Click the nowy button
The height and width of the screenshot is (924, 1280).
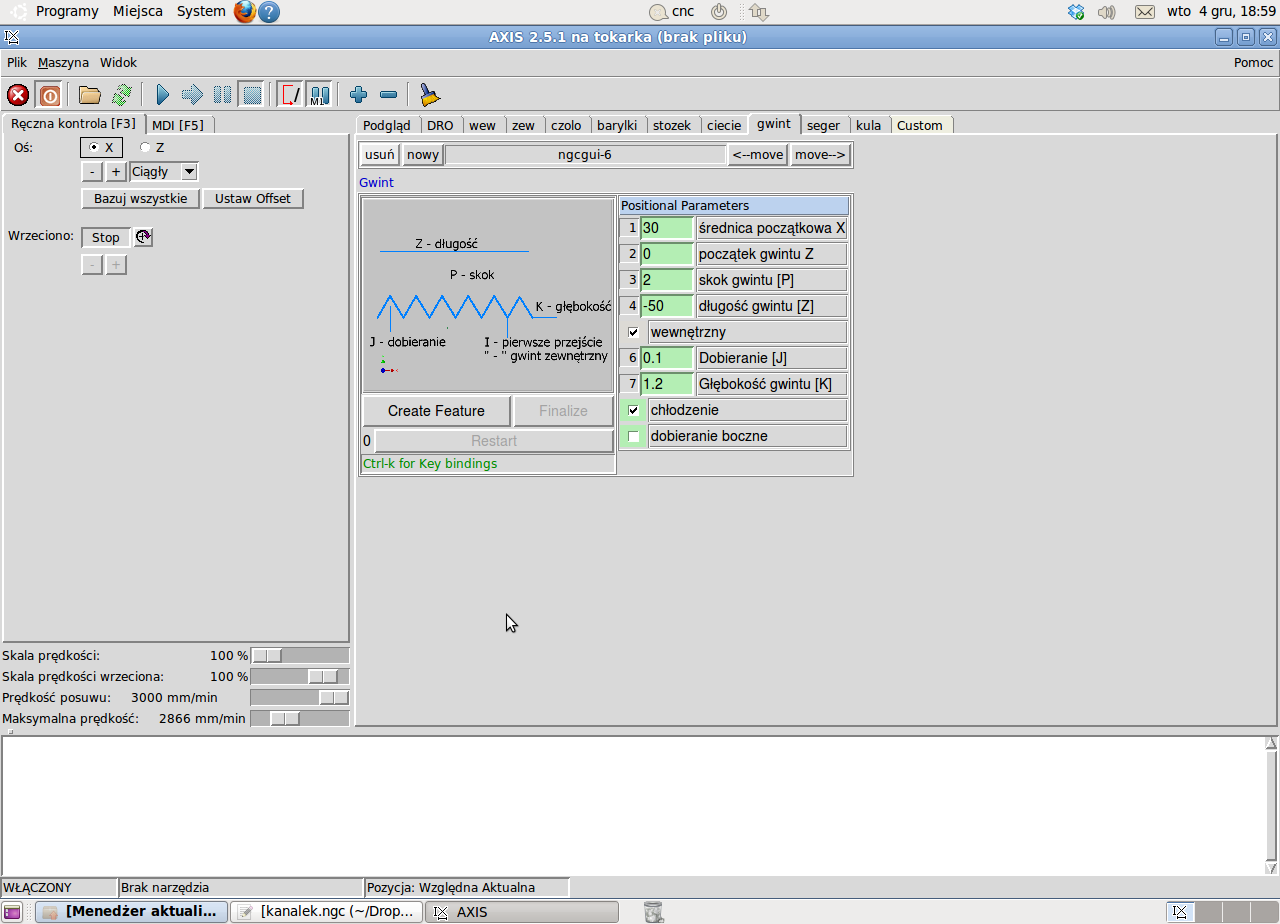(423, 154)
